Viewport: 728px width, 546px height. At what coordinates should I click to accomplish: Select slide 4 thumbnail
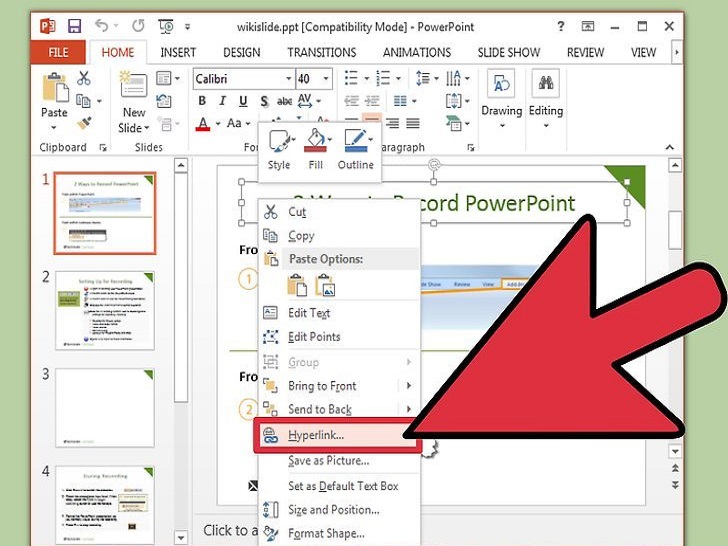[105, 505]
